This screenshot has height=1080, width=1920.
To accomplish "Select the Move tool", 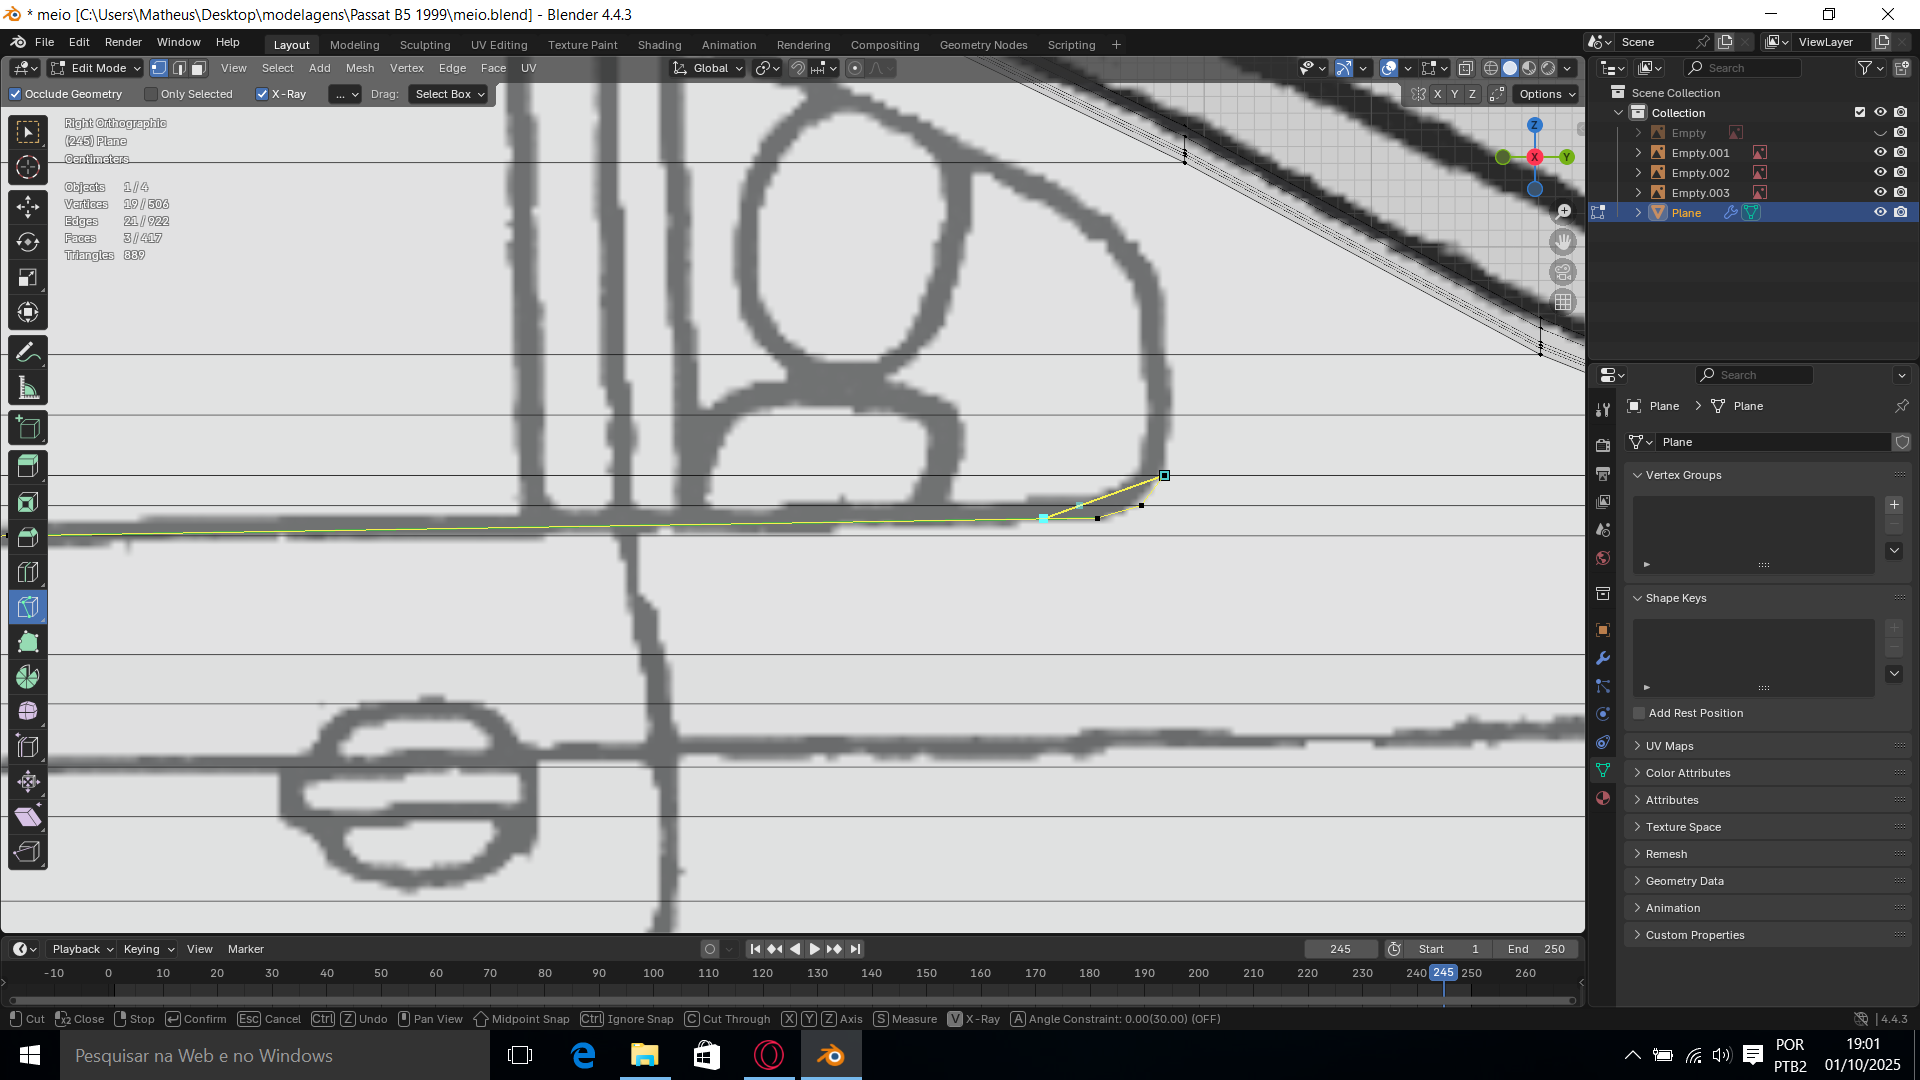I will pos(28,207).
